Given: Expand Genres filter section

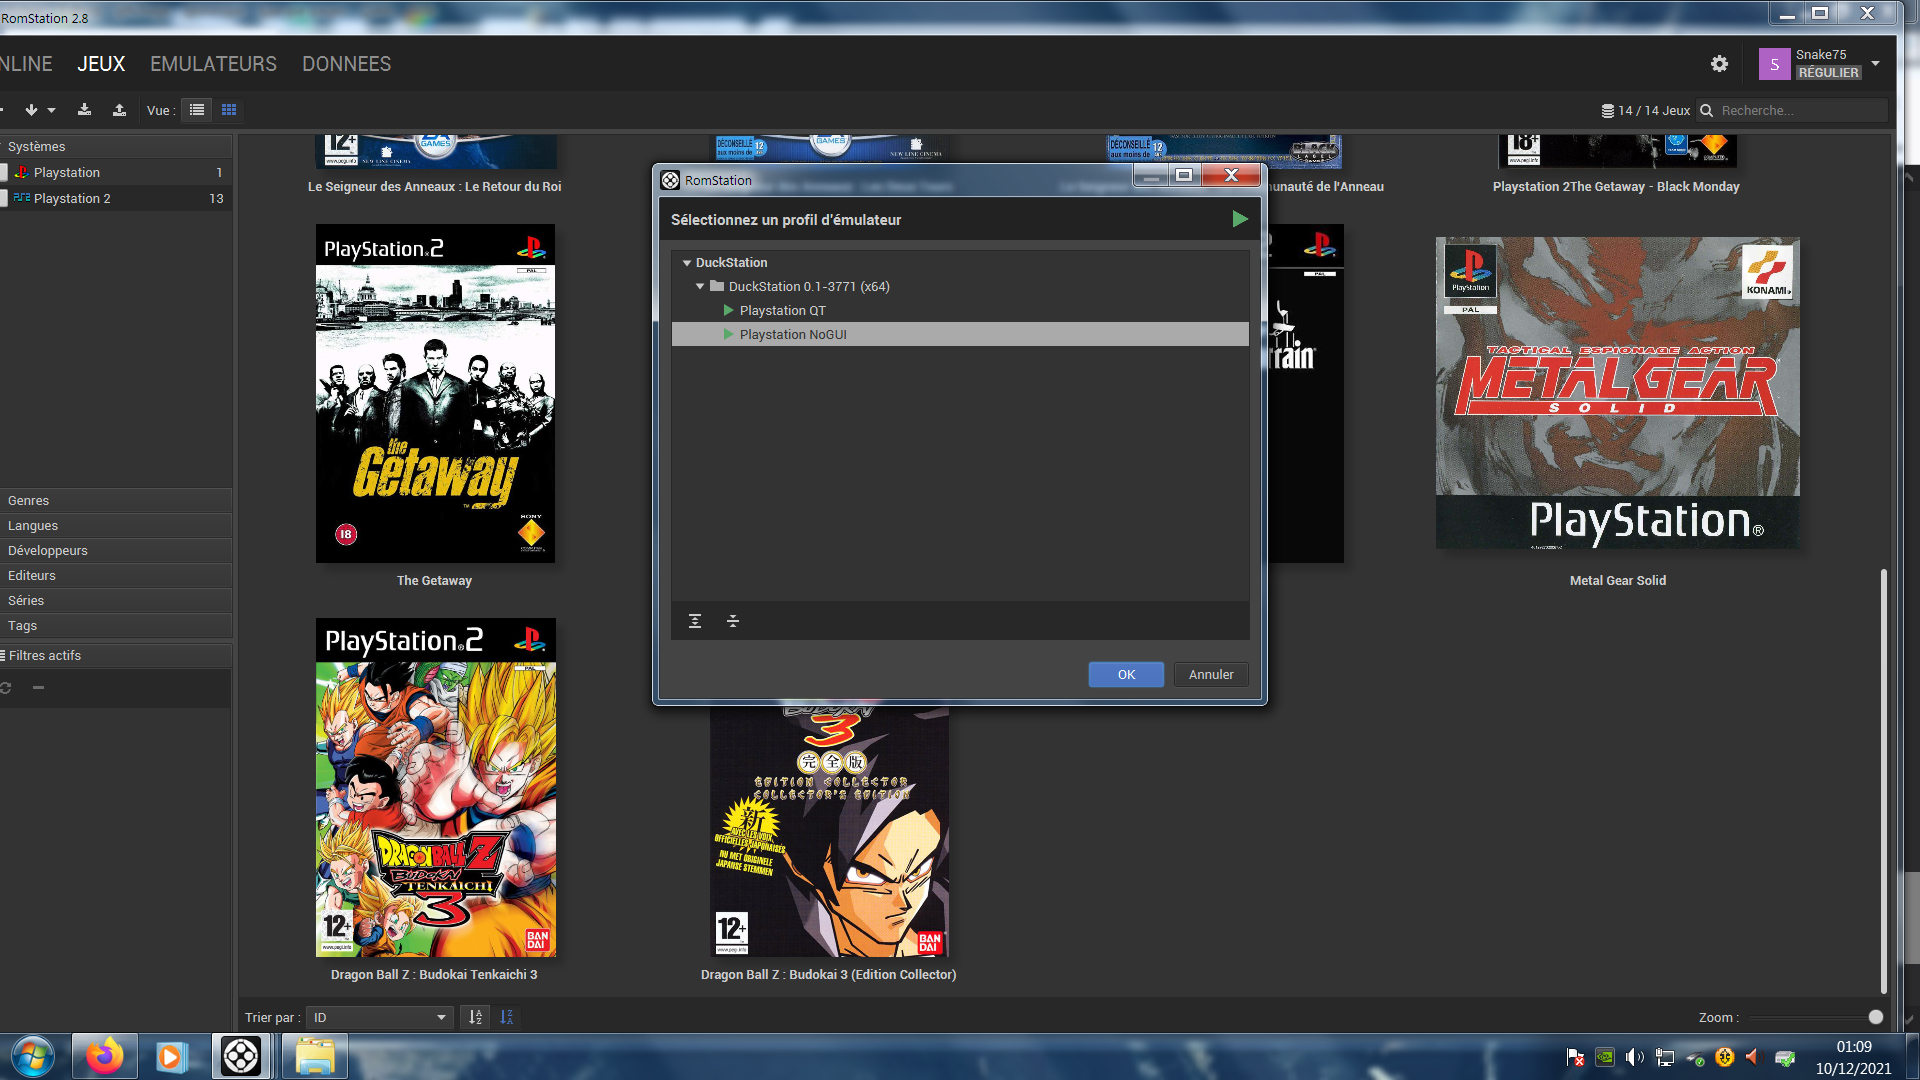Looking at the screenshot, I should pos(116,500).
